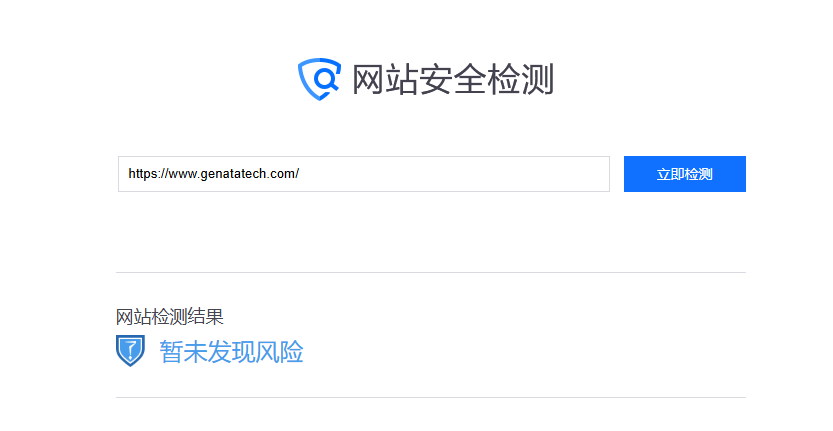Screen dimensions: 833x431
Task: Click the 网站检测结果 heading
Action: [x=169, y=317]
